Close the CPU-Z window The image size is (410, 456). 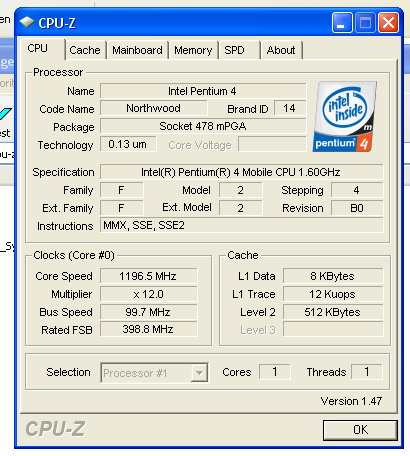389,23
